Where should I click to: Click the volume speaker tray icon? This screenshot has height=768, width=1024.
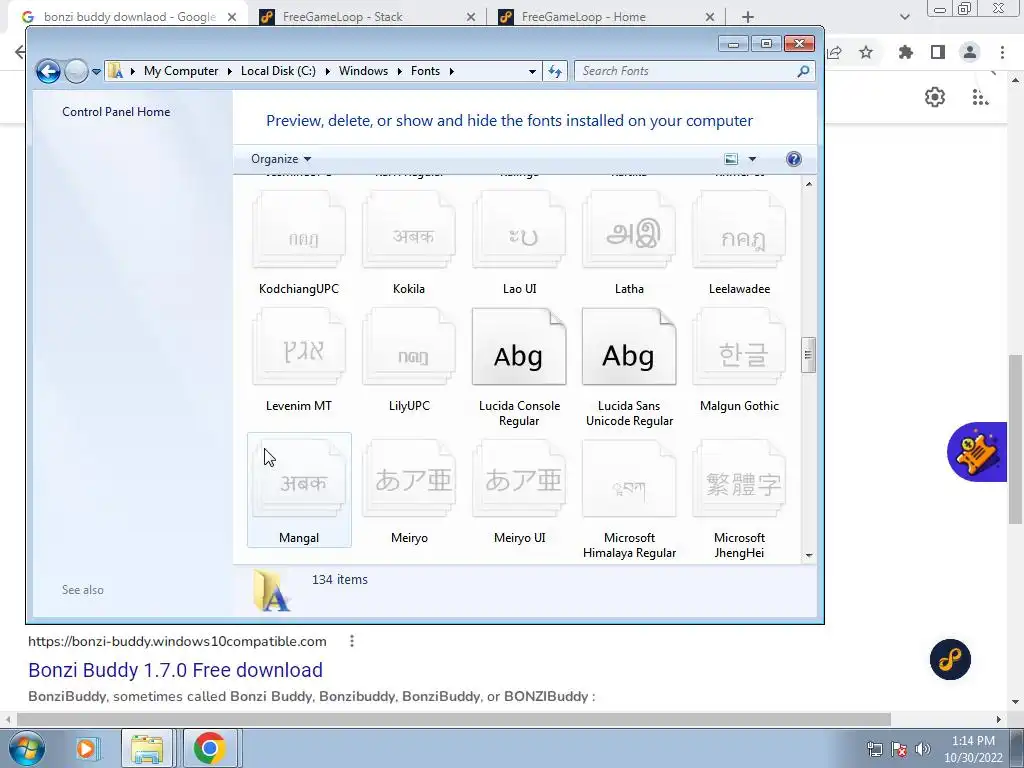(x=923, y=749)
